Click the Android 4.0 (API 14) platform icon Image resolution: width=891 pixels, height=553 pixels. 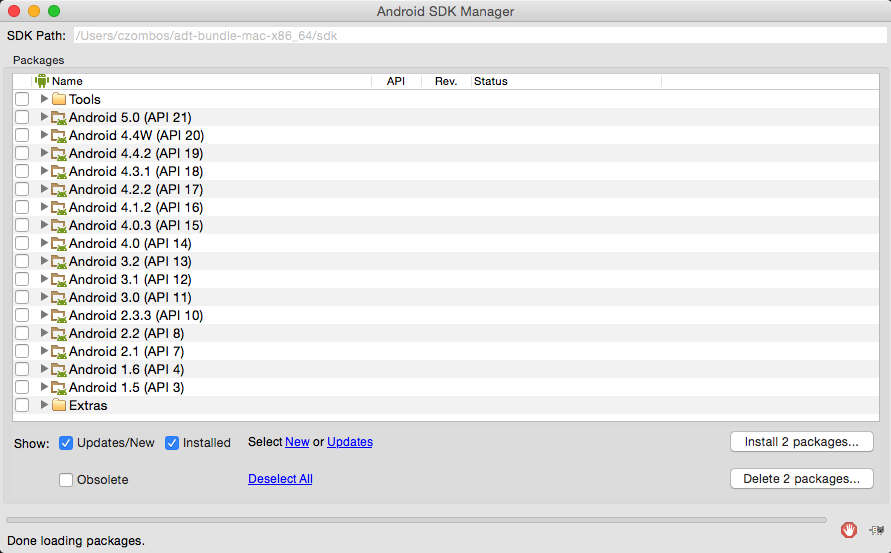point(59,244)
